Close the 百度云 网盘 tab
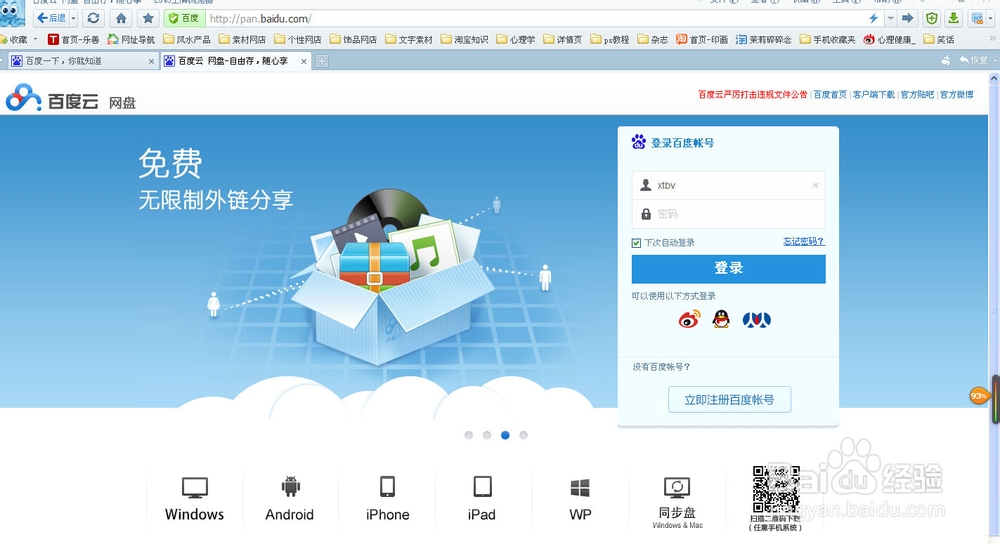1000x544 pixels. point(304,61)
